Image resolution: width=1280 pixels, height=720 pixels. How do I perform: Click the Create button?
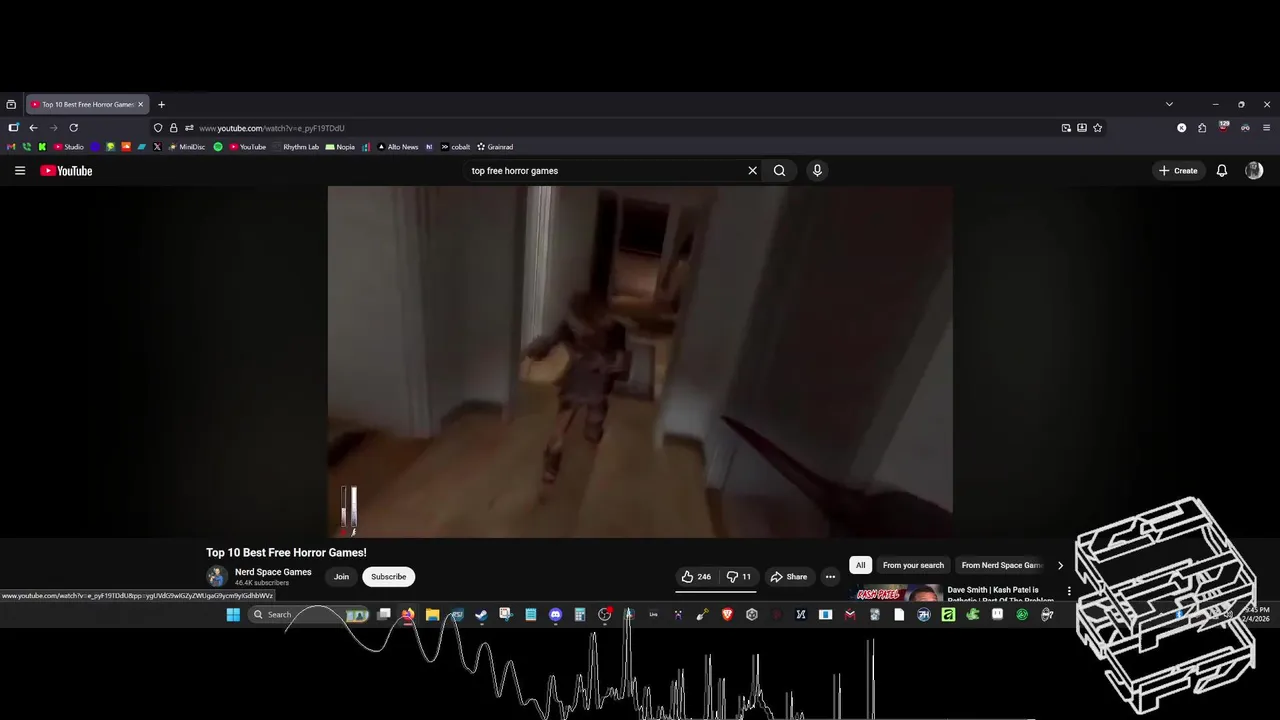point(1178,171)
